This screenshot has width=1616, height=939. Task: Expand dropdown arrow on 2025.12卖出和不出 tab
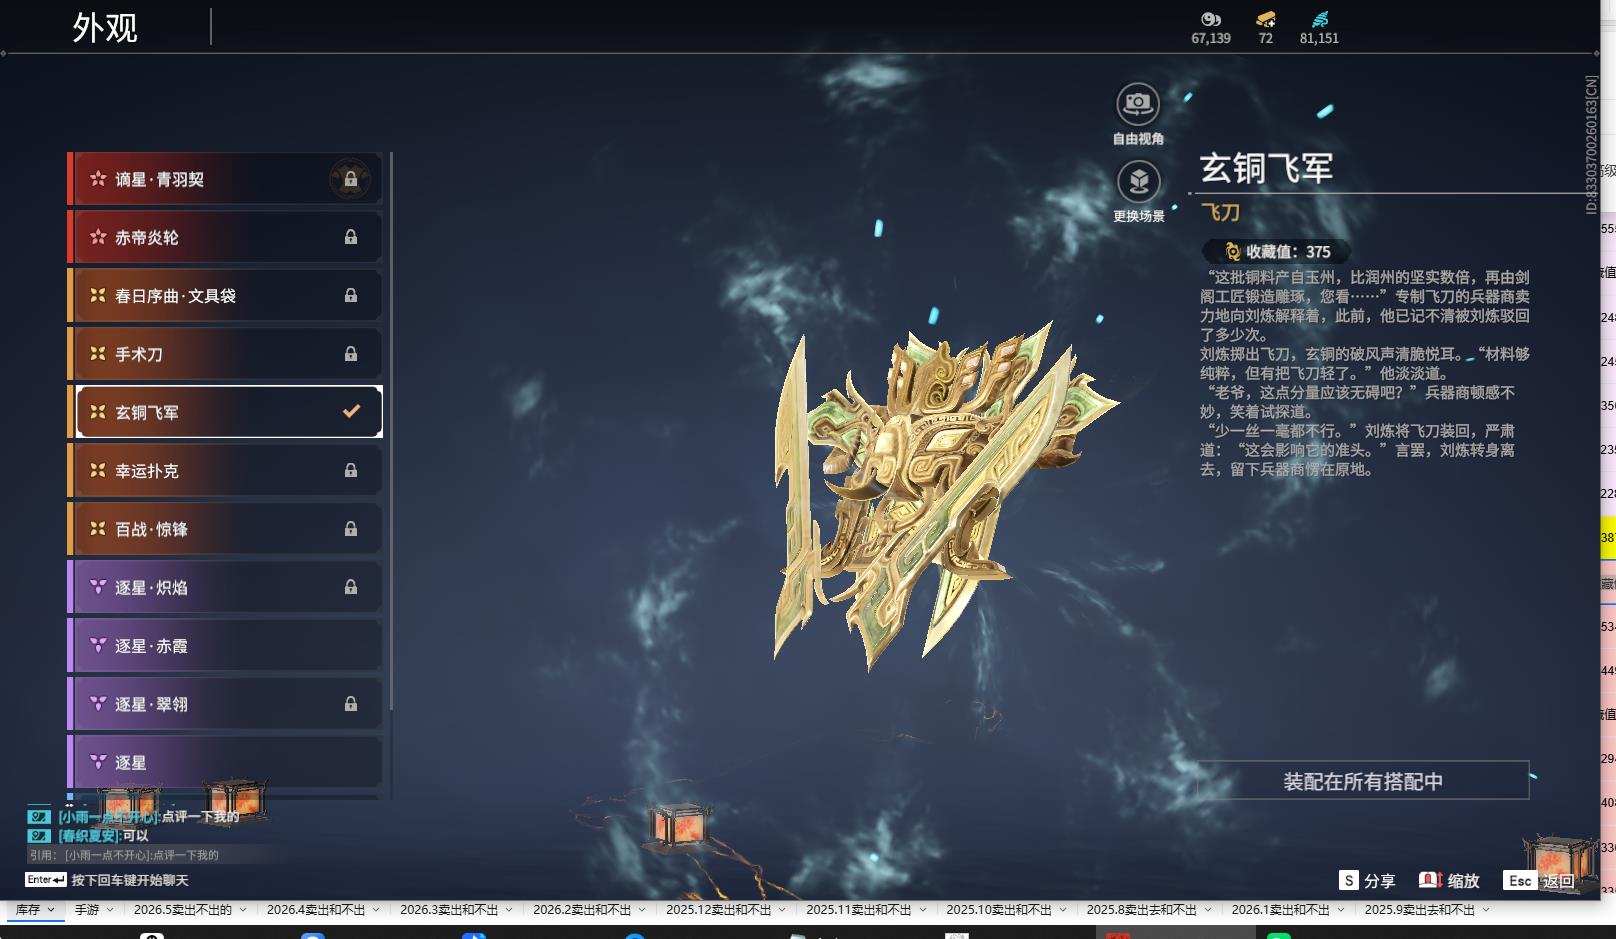coord(782,910)
